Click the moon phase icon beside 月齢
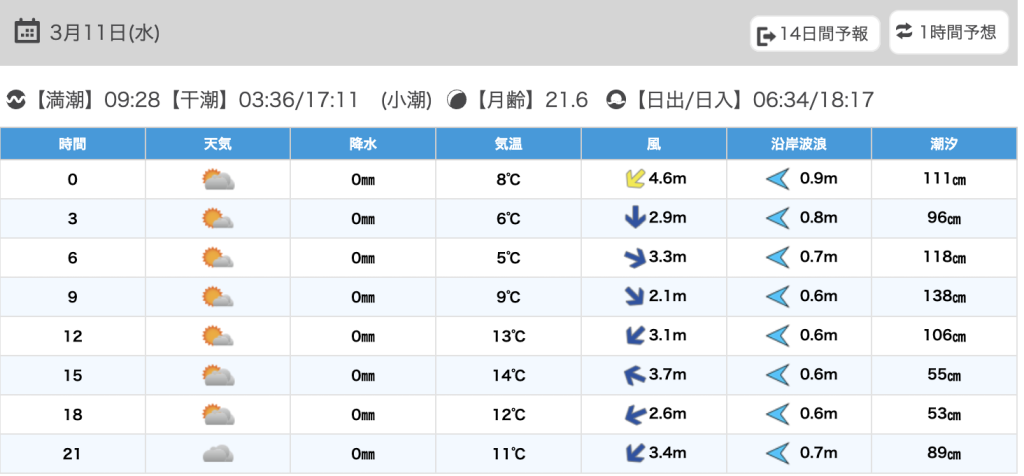1024x476 pixels. (457, 100)
